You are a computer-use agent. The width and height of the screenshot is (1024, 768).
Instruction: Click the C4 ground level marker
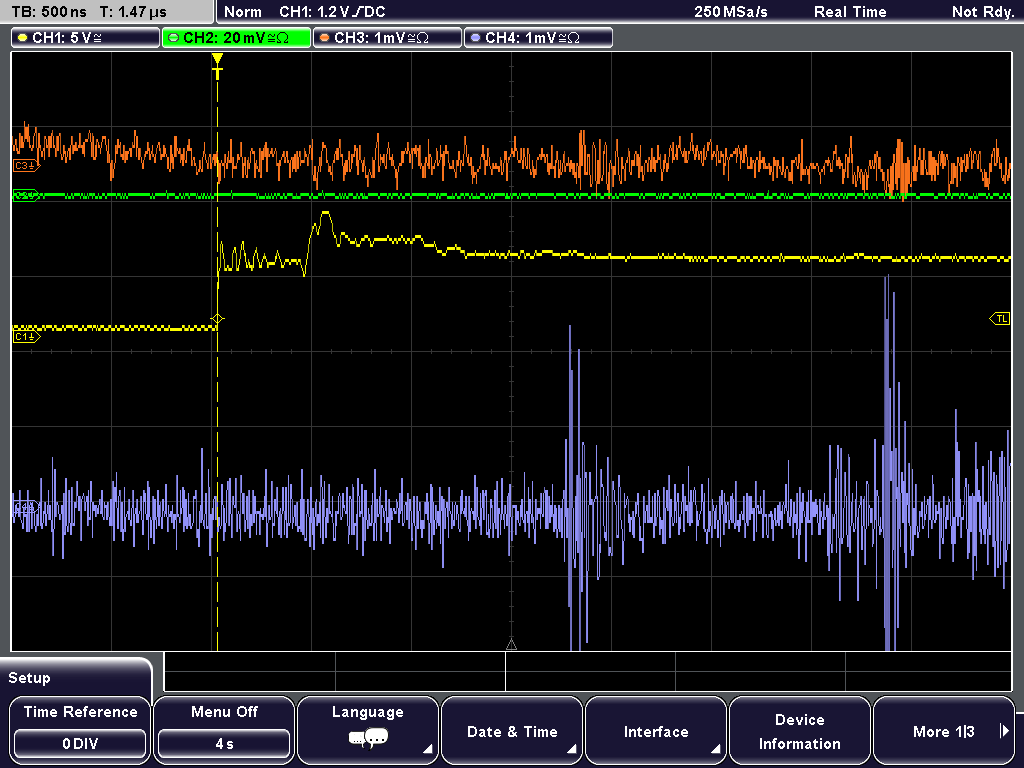point(27,507)
